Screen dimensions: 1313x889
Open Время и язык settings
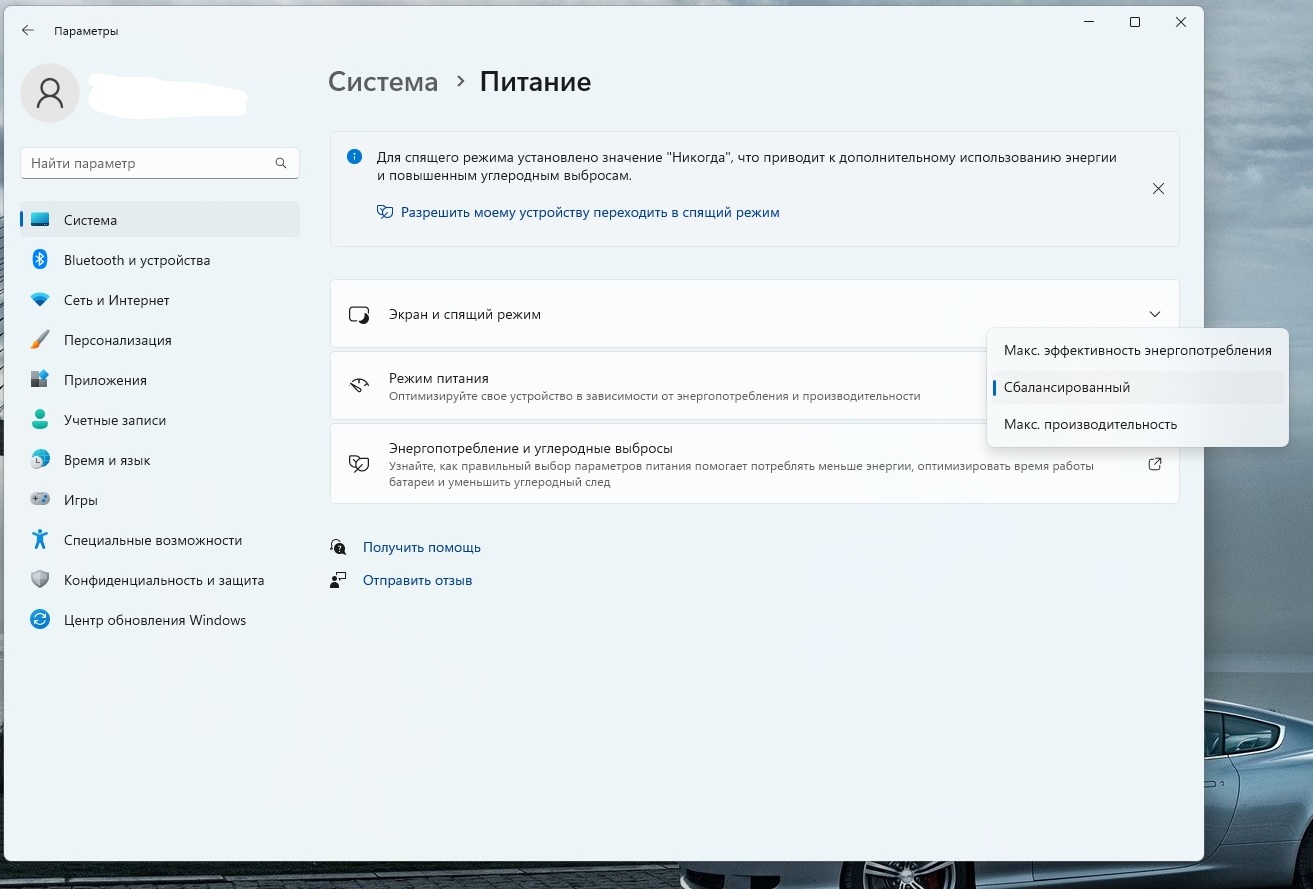[x=160, y=460]
